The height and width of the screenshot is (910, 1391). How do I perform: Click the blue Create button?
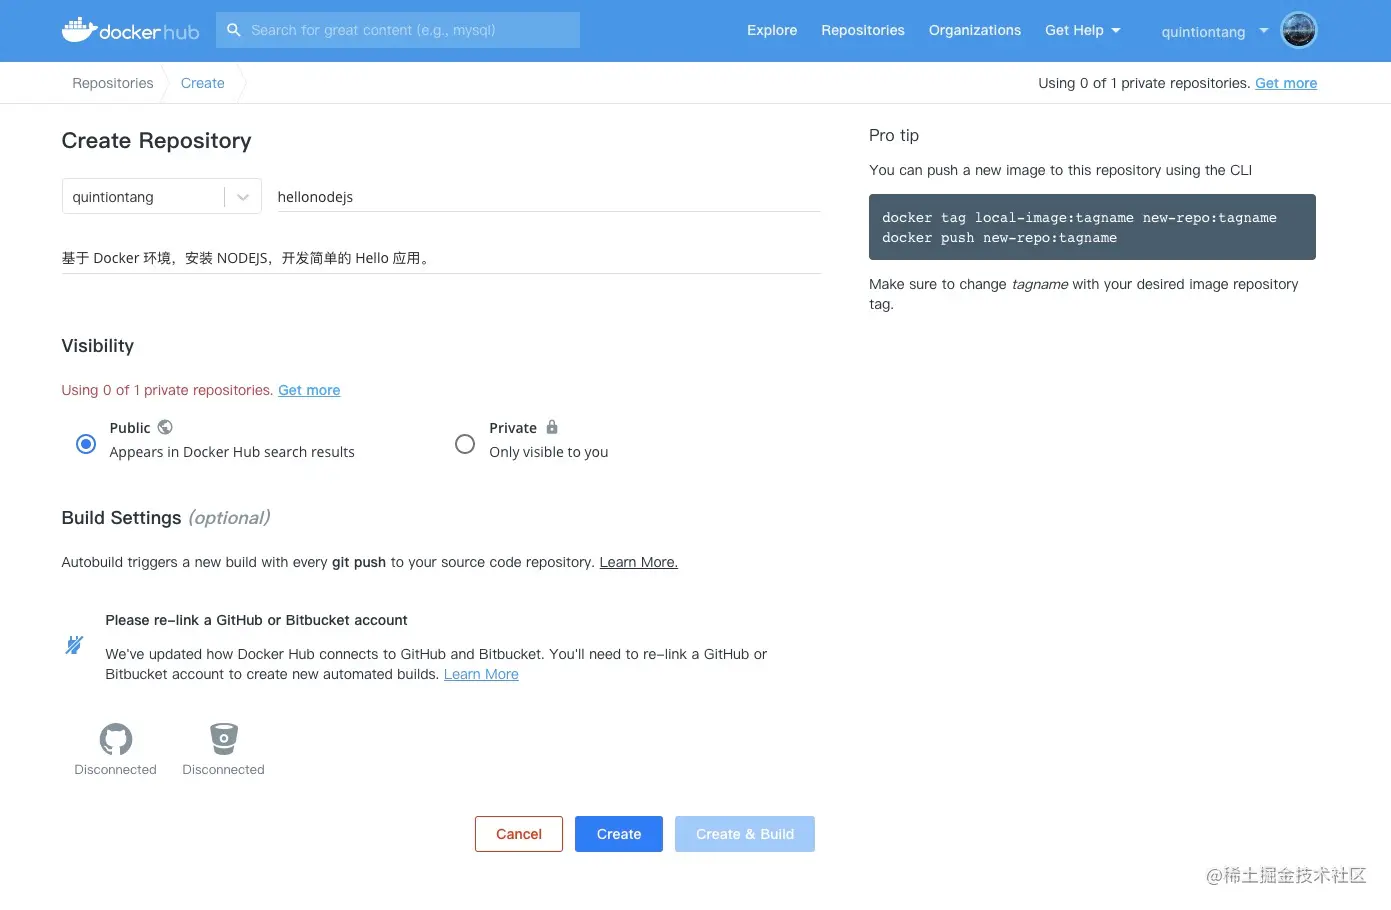pos(619,834)
